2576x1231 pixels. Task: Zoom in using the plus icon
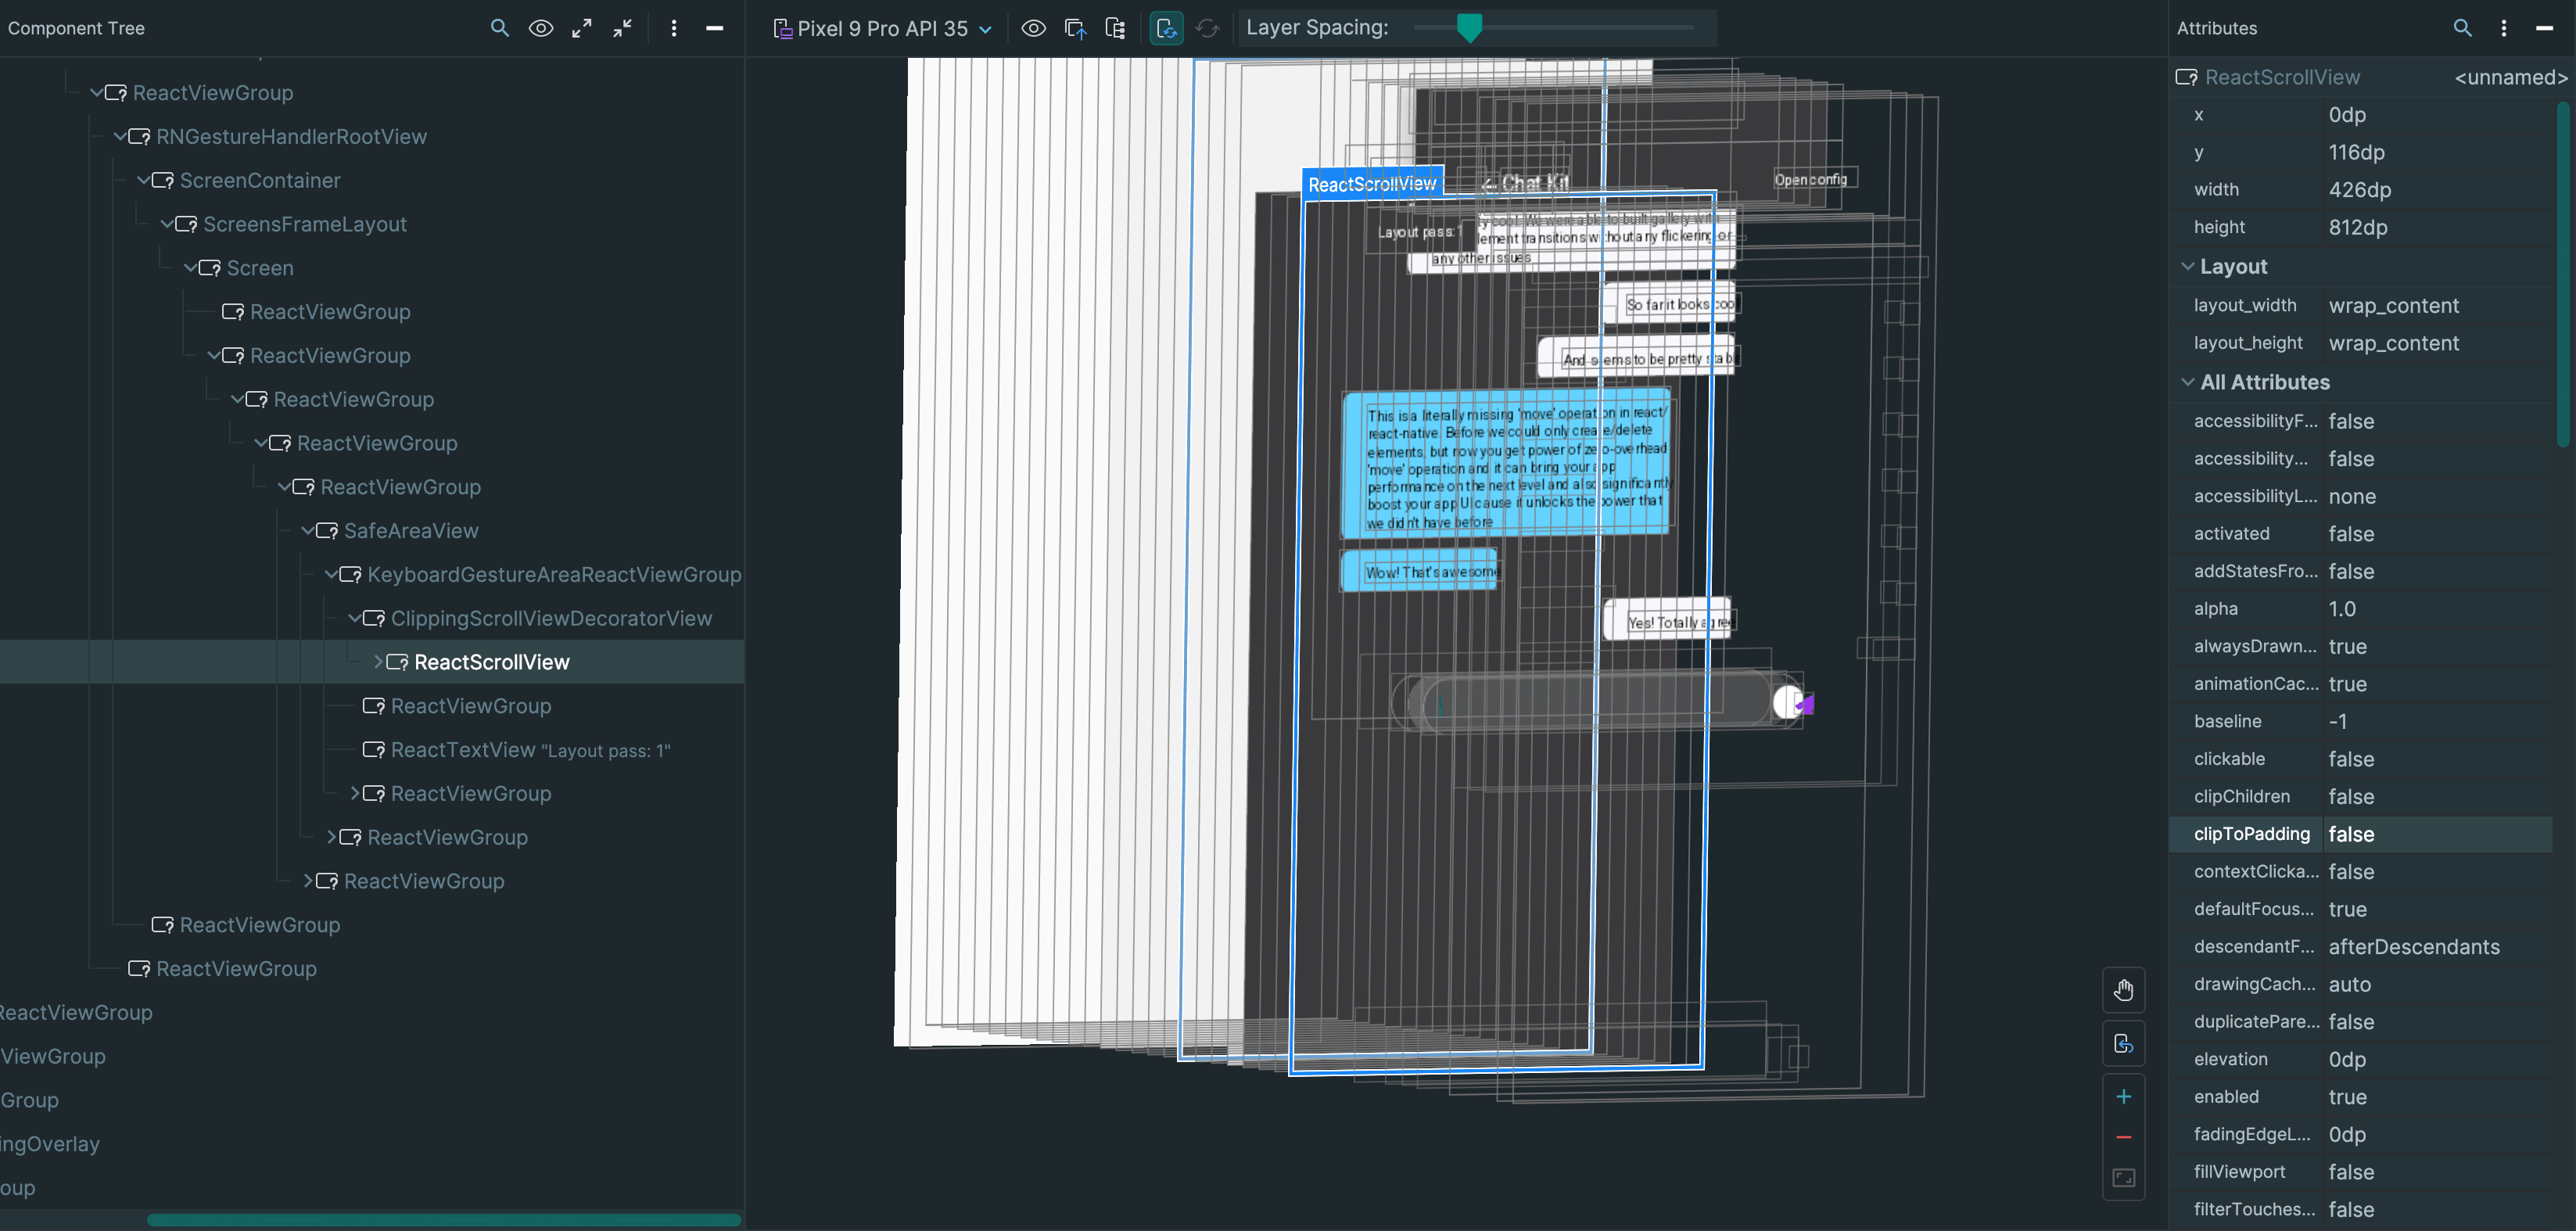[2124, 1095]
